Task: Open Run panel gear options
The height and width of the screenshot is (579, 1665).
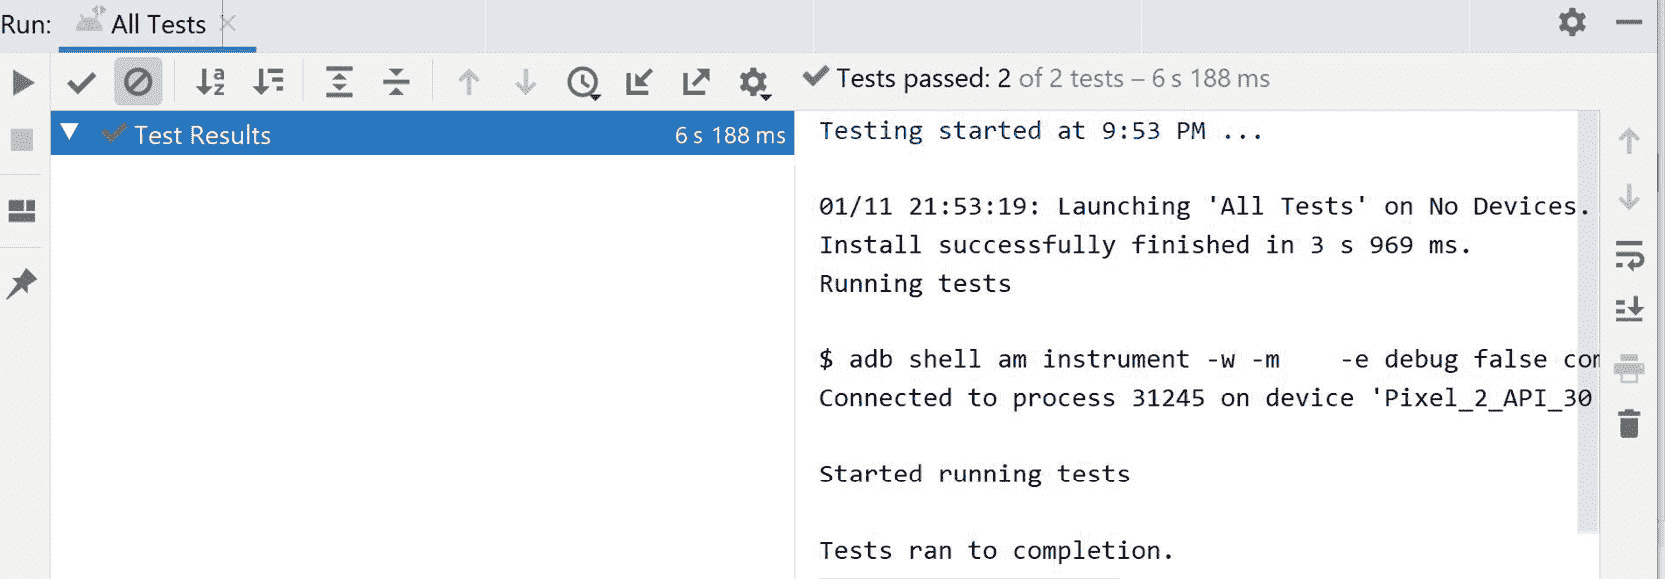Action: (1572, 22)
